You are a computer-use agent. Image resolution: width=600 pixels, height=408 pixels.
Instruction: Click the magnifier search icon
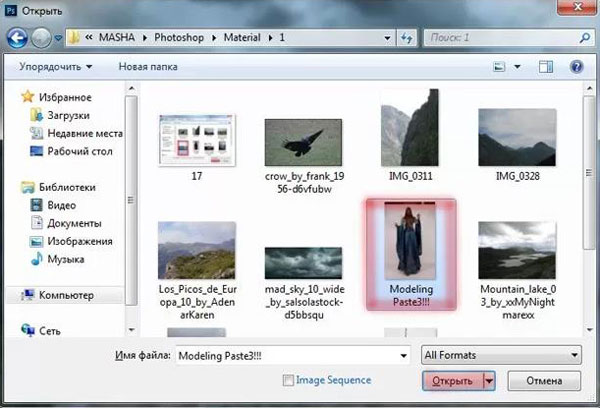[x=585, y=38]
